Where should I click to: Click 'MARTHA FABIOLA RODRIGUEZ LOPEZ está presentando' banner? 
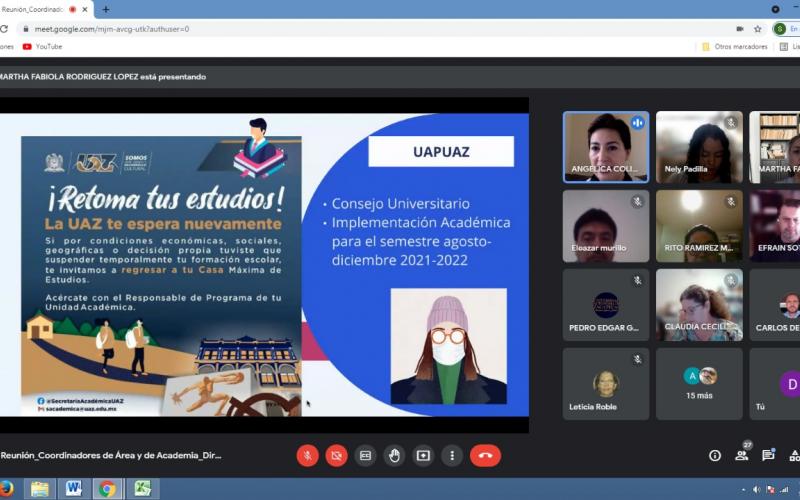(103, 77)
